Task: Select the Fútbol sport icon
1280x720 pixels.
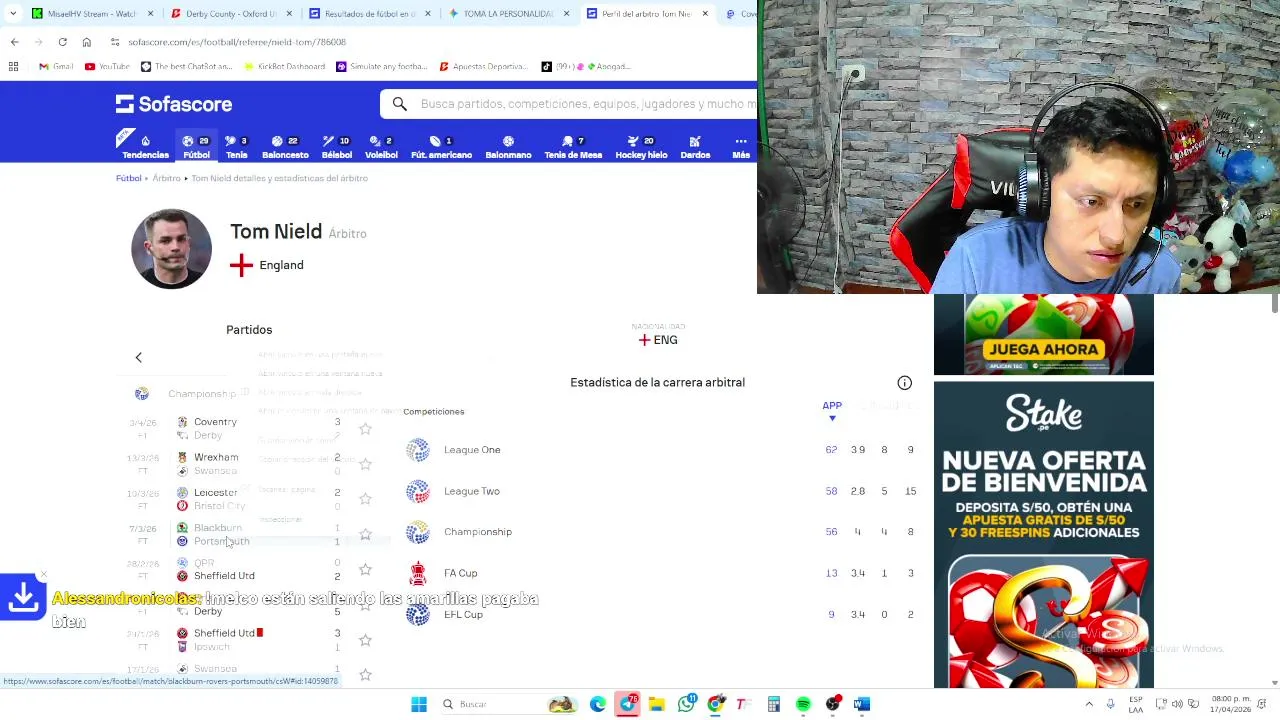Action: pos(196,147)
